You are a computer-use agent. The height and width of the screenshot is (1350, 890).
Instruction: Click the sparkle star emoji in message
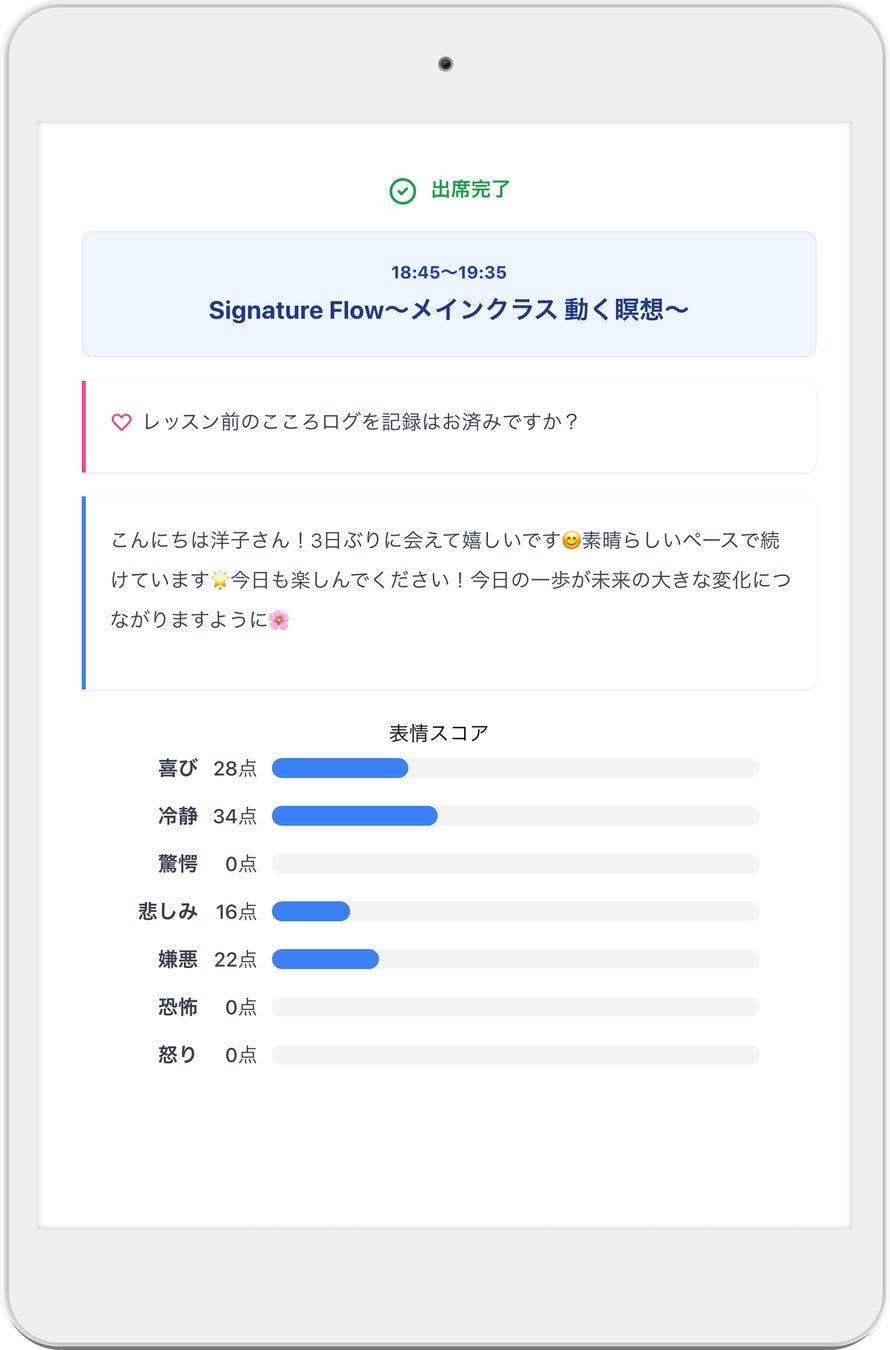tap(220, 581)
